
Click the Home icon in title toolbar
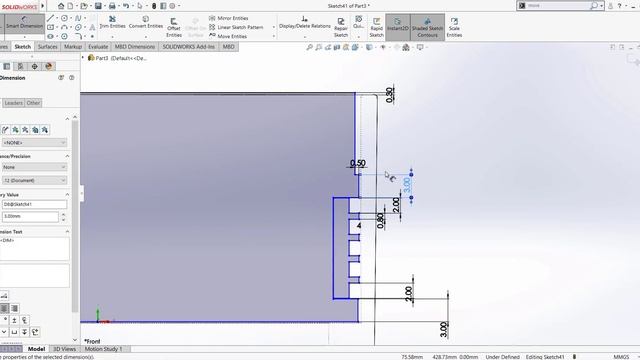[x=61, y=6]
